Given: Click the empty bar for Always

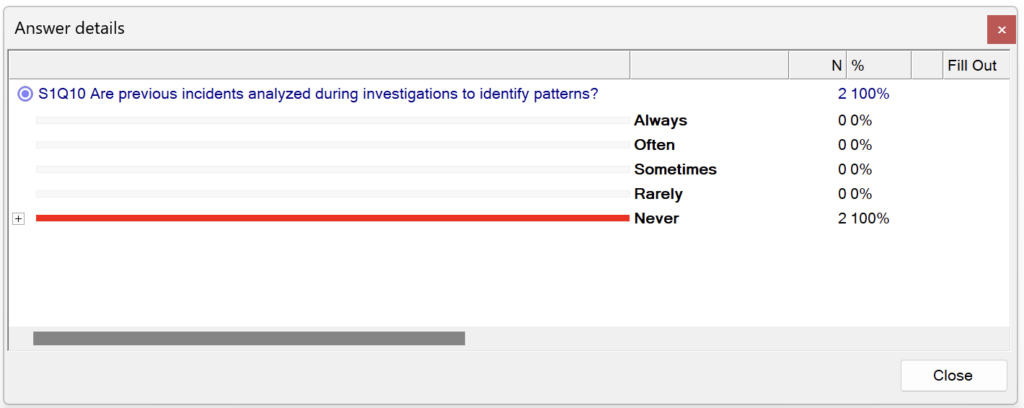Looking at the screenshot, I should click(x=332, y=121).
